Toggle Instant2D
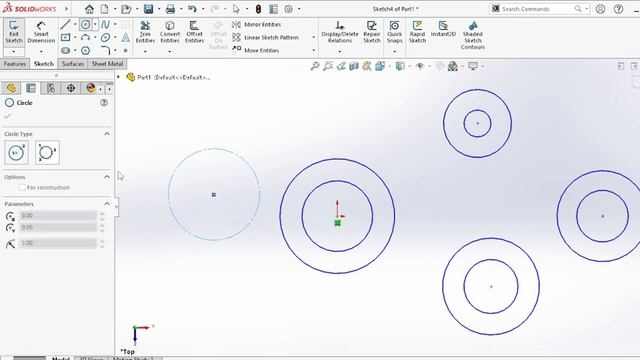Viewport: 640px width, 360px height. [x=443, y=29]
